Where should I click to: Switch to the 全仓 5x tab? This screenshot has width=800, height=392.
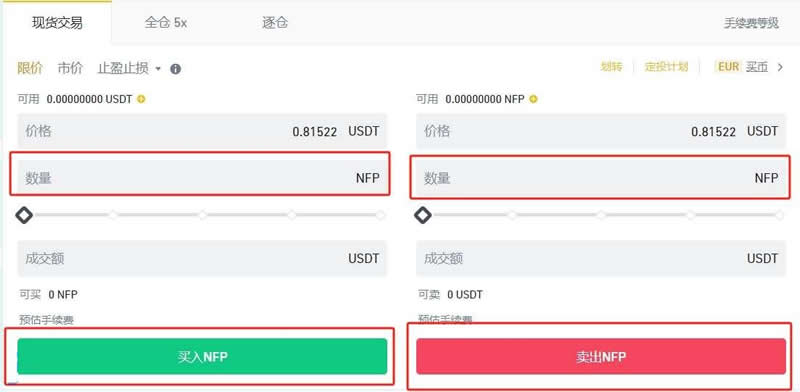165,23
